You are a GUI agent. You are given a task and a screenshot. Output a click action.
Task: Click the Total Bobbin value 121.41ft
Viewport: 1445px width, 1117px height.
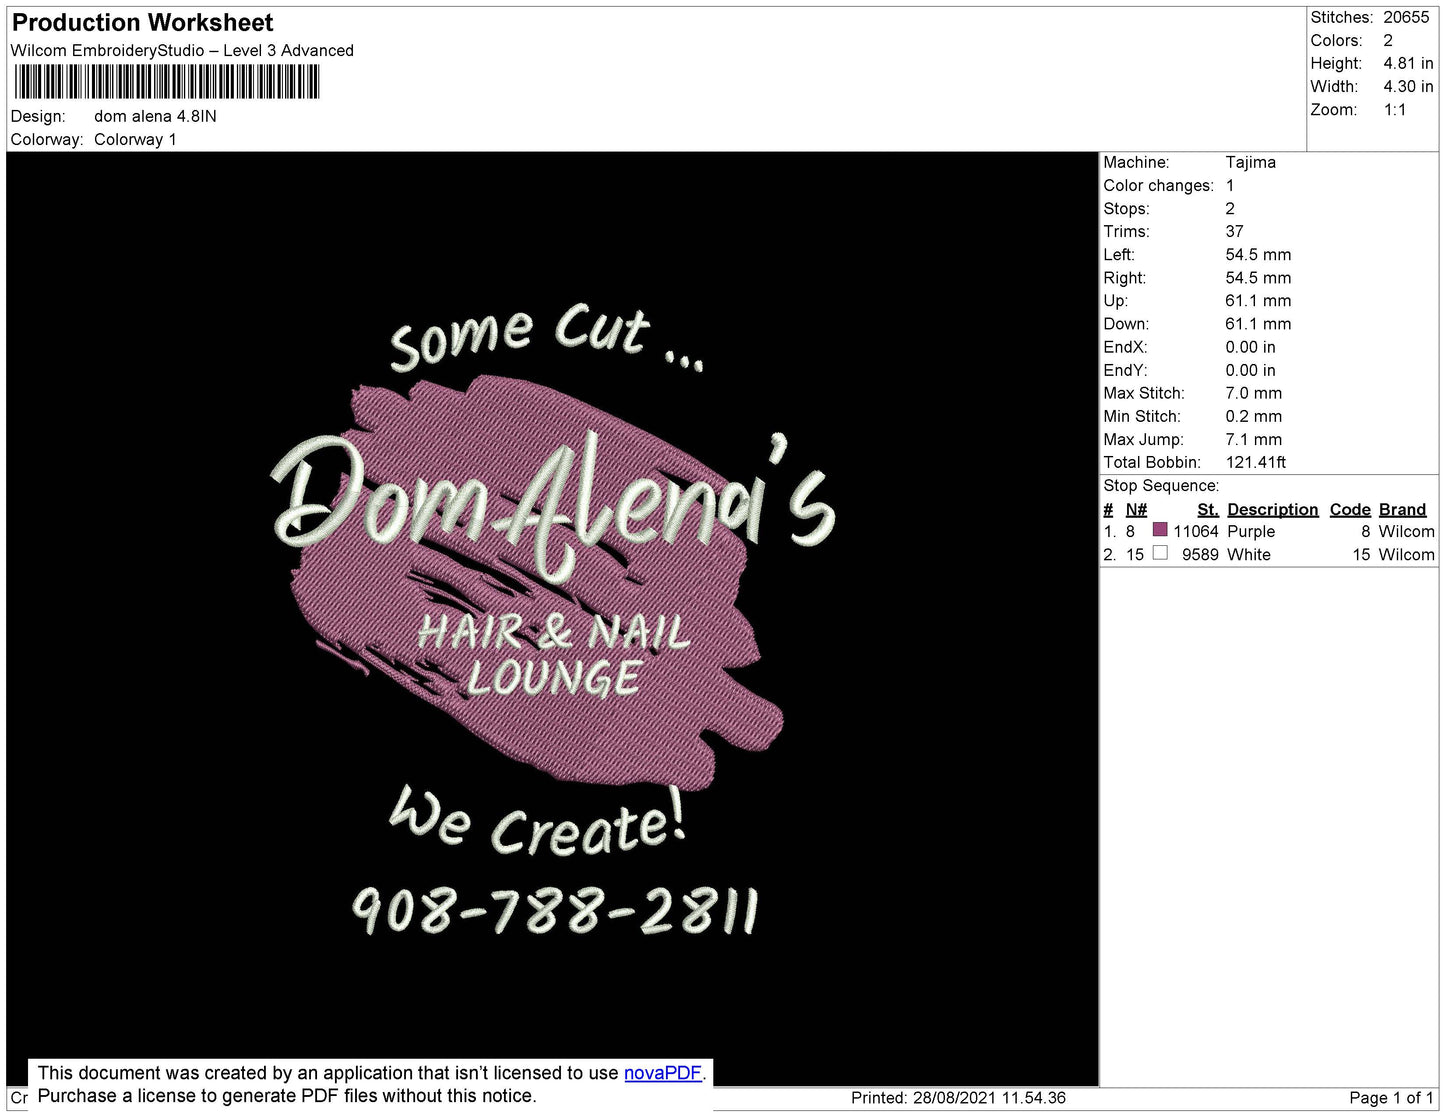pos(1256,463)
